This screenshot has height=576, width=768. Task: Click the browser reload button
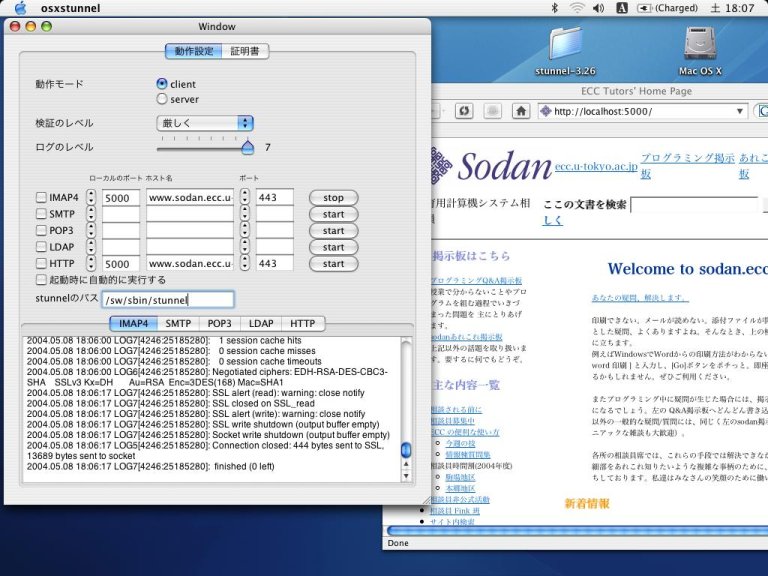tap(464, 111)
